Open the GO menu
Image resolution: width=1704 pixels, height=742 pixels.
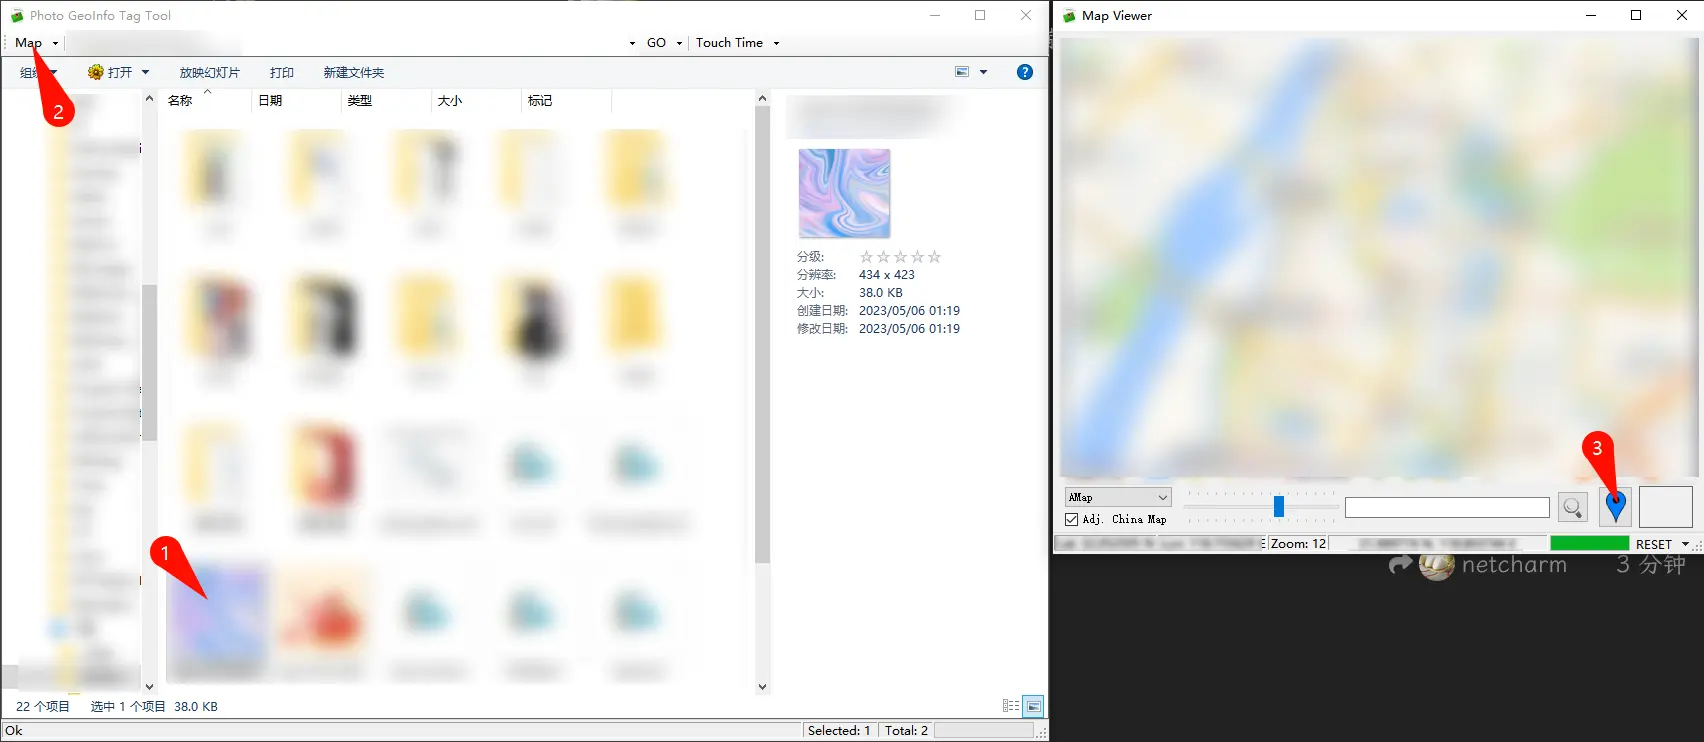[656, 43]
